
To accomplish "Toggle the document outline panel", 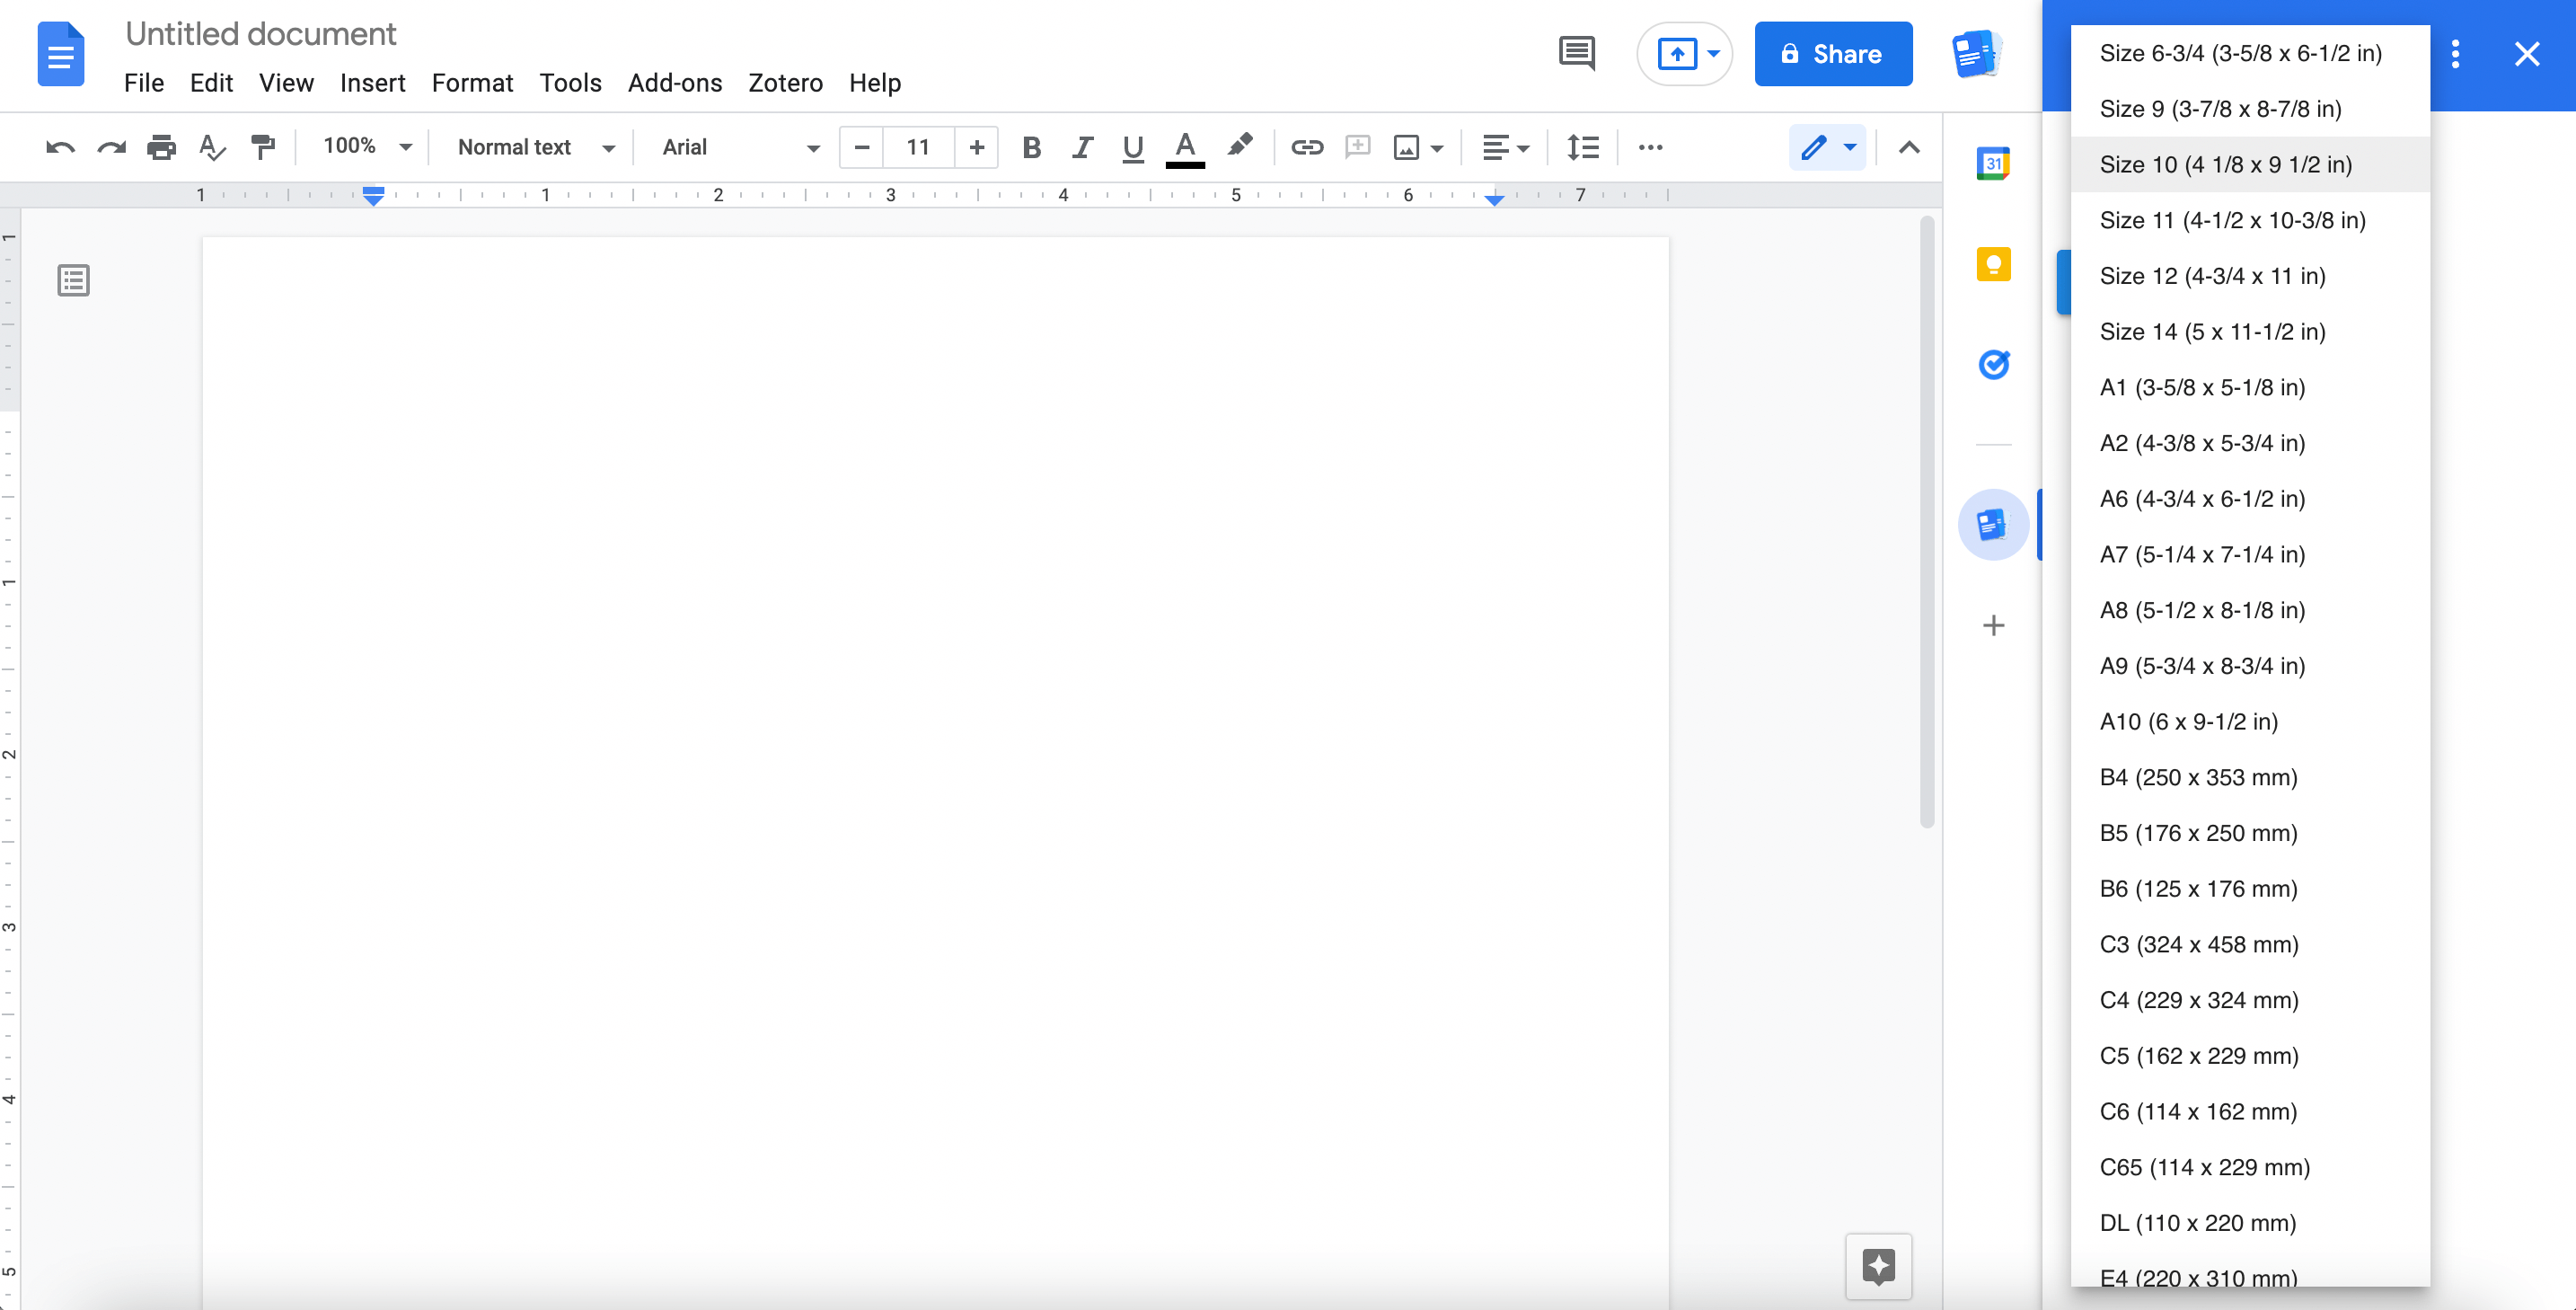I will (x=75, y=279).
